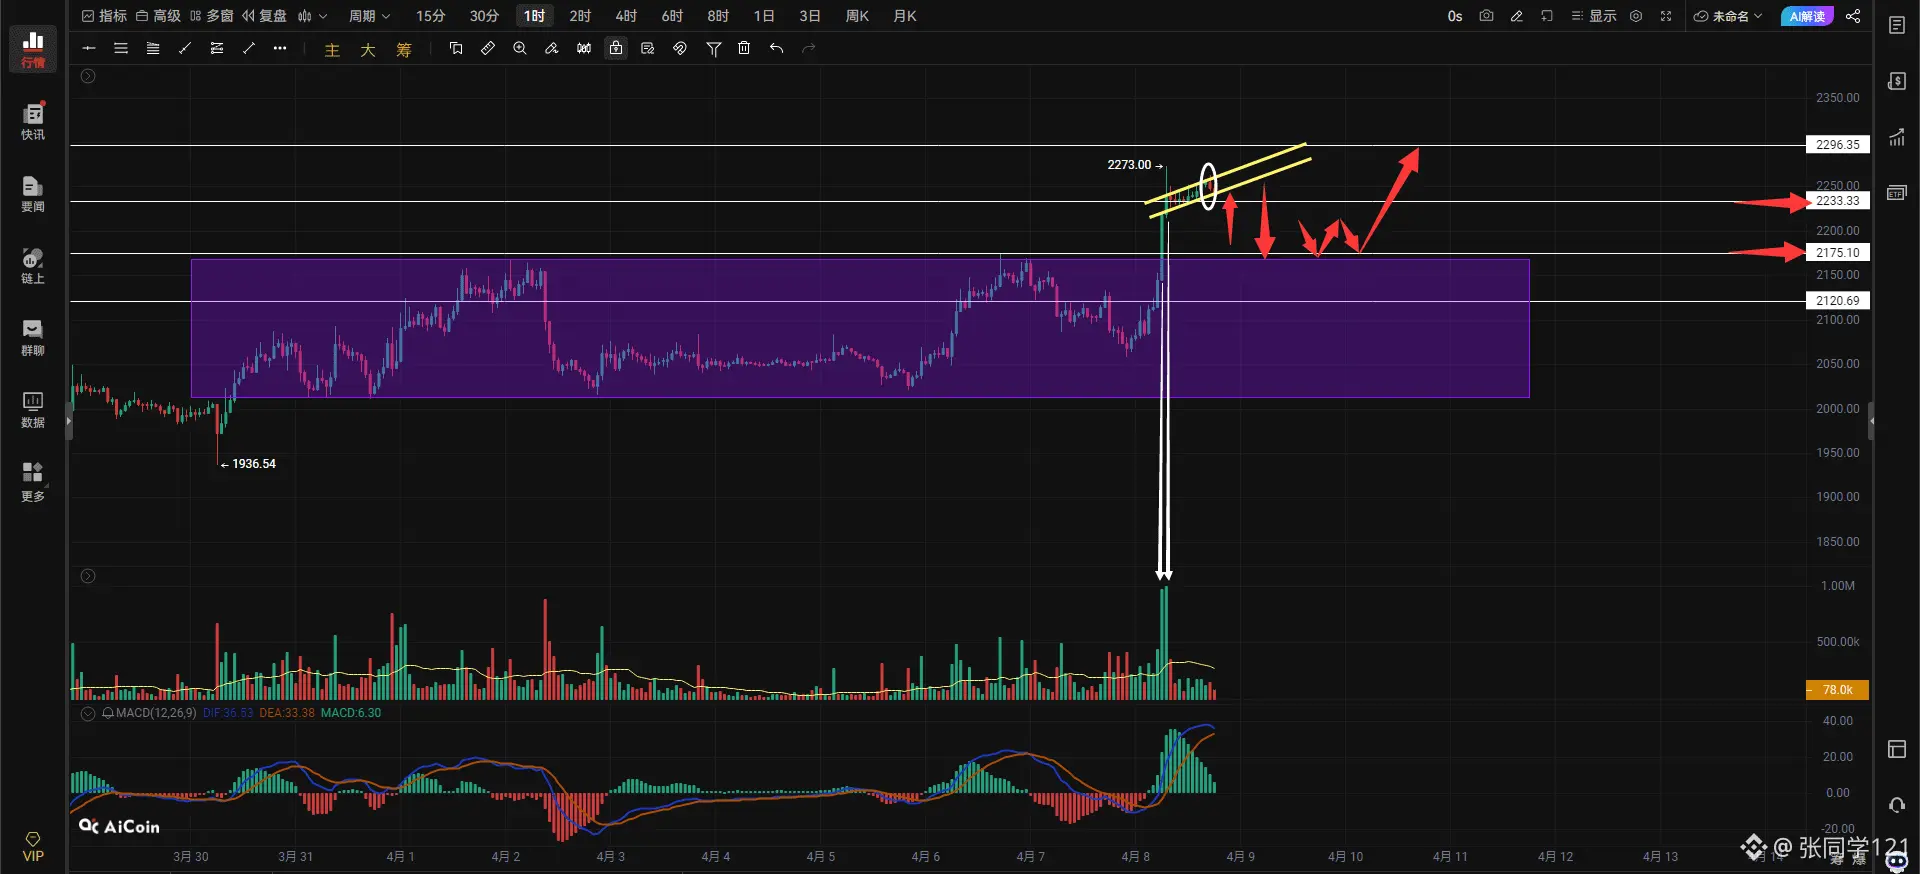Expand the right panel arrow handle

click(1871, 421)
